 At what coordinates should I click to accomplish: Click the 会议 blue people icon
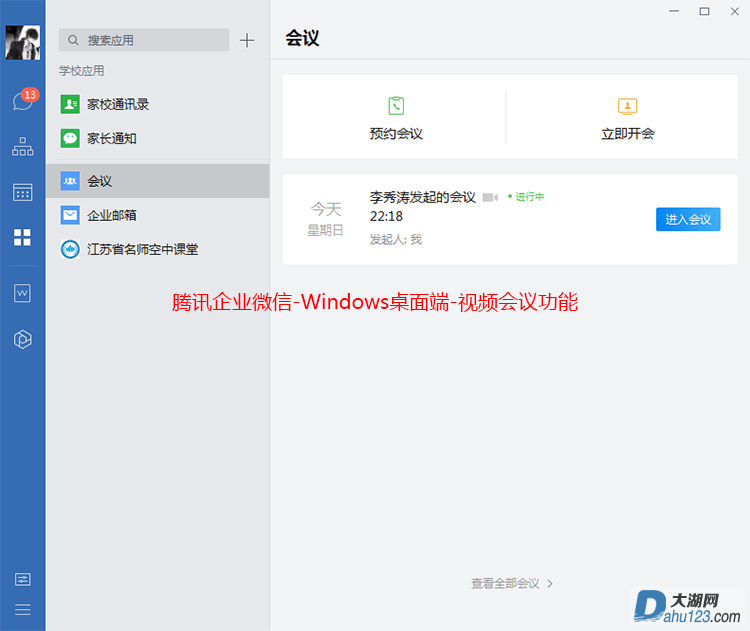pos(70,181)
